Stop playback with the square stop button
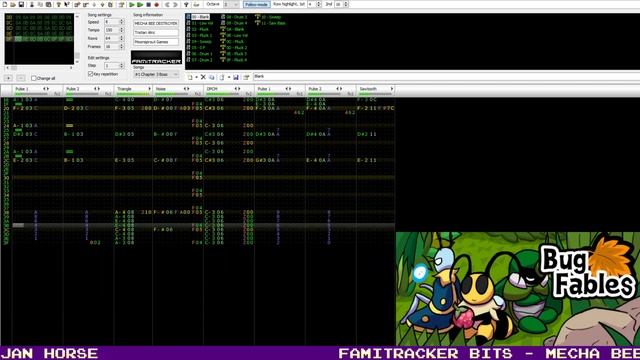 149,4
